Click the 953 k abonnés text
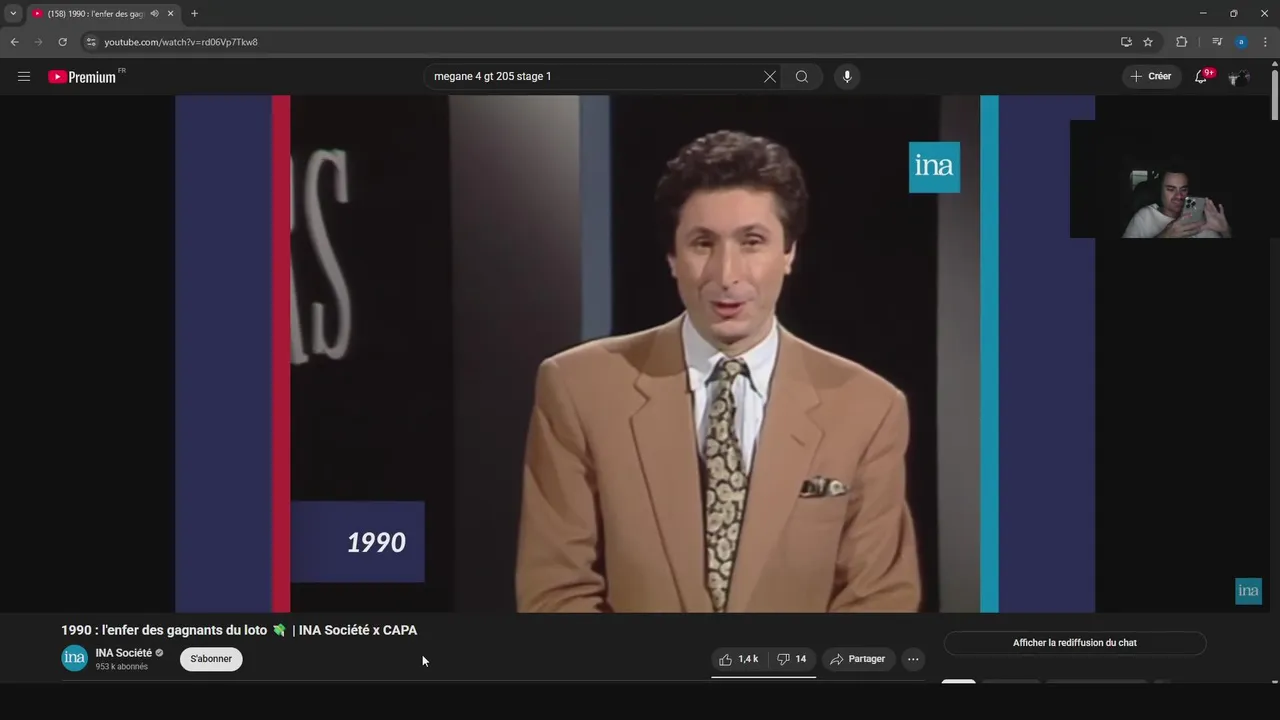The height and width of the screenshot is (720, 1280). pos(122,667)
